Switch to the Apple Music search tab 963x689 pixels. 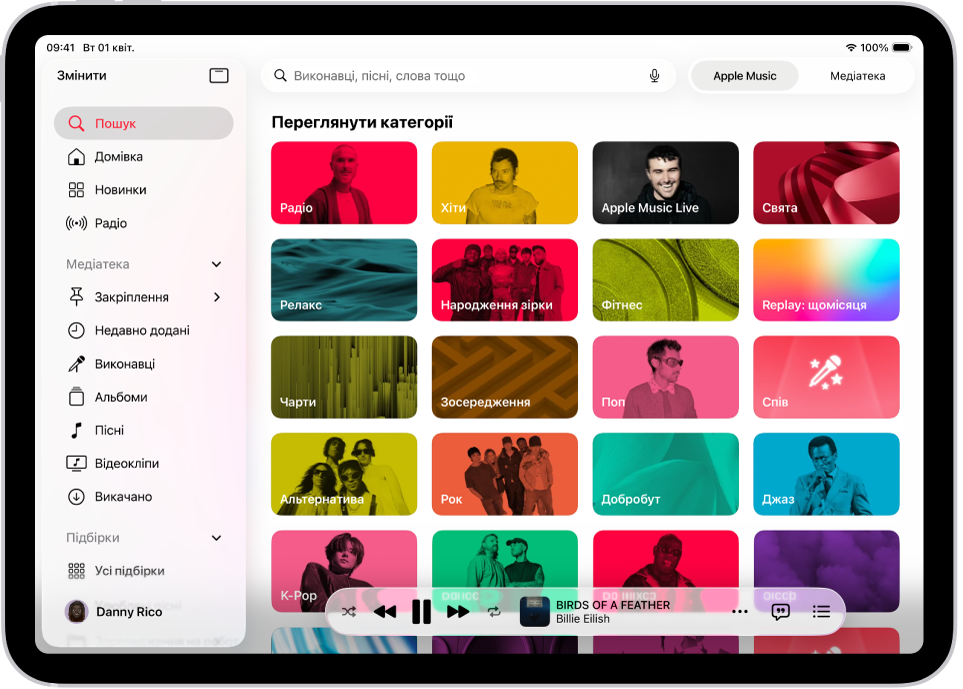pyautogui.click(x=745, y=76)
